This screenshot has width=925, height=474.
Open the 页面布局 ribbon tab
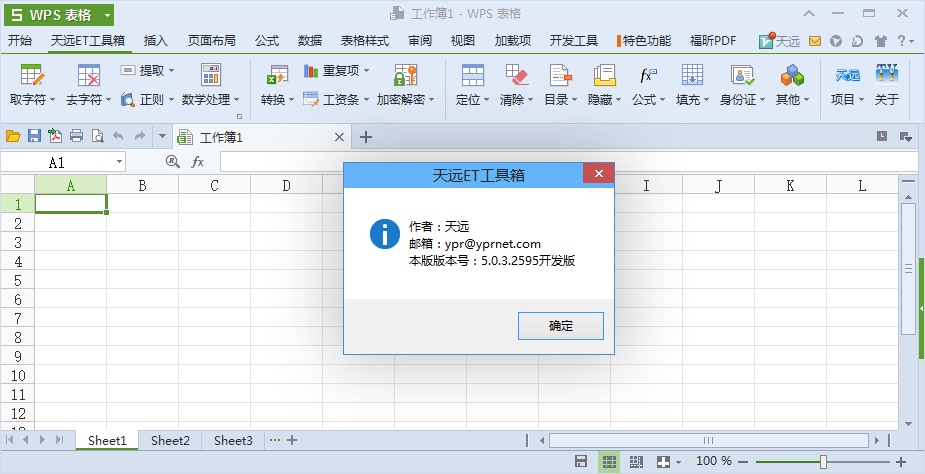tap(212, 41)
